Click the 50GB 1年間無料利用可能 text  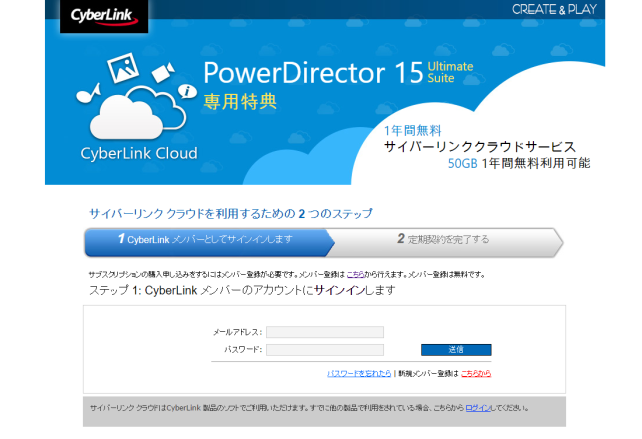(519, 163)
